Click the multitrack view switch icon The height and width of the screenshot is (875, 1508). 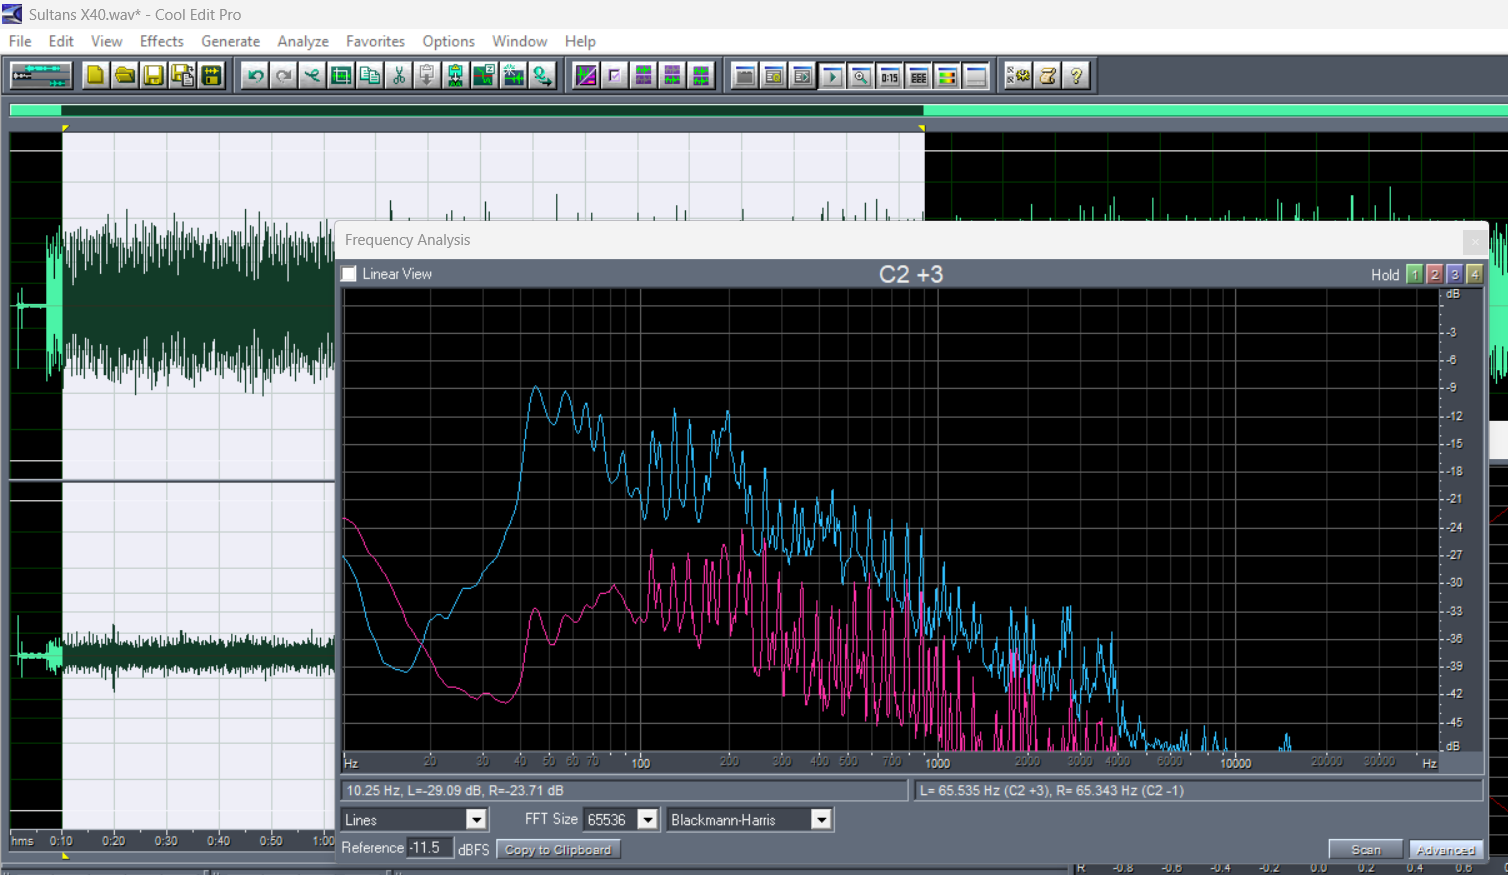pyautogui.click(x=40, y=76)
